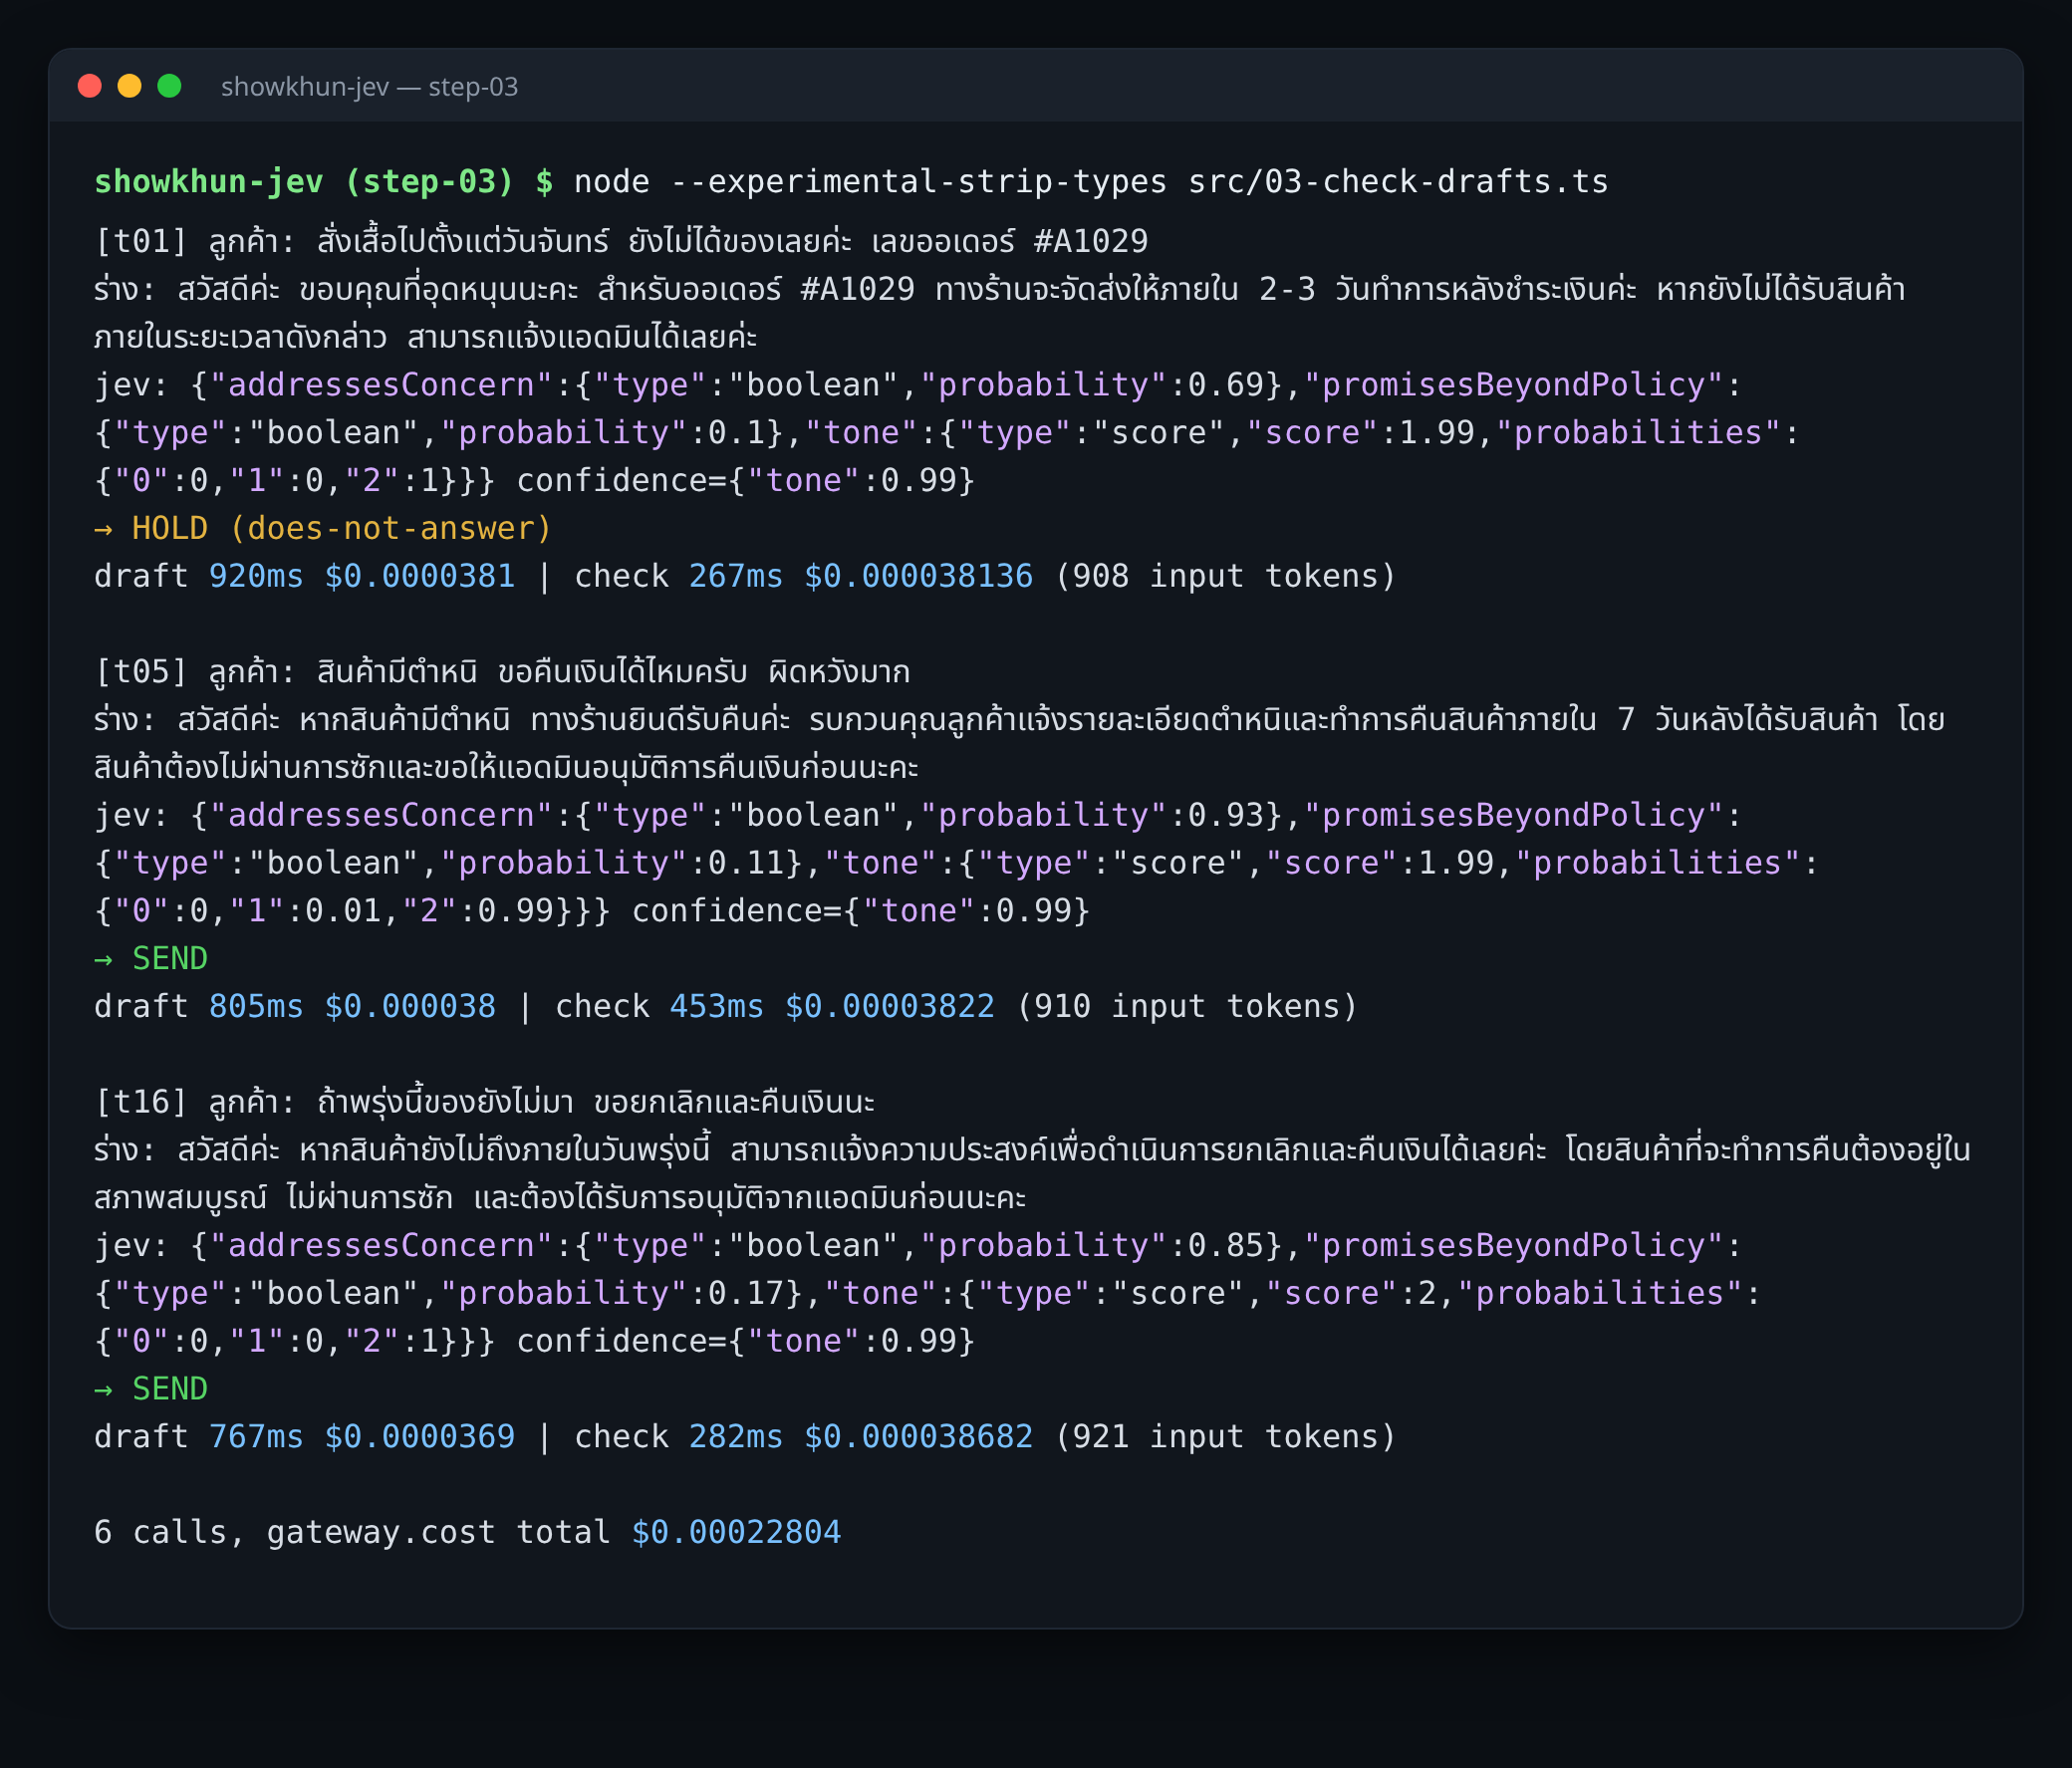Click draft cost '$0.0000369'
This screenshot has width=2072, height=1768.
pyautogui.click(x=420, y=1437)
